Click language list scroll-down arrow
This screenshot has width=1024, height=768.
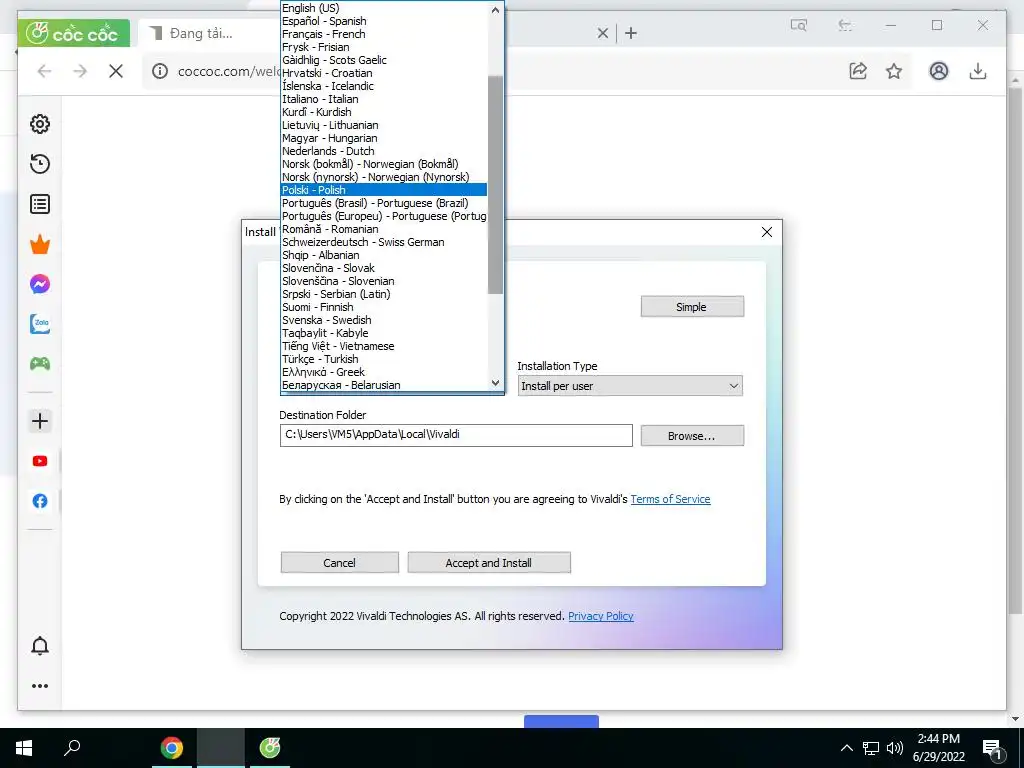pos(495,383)
